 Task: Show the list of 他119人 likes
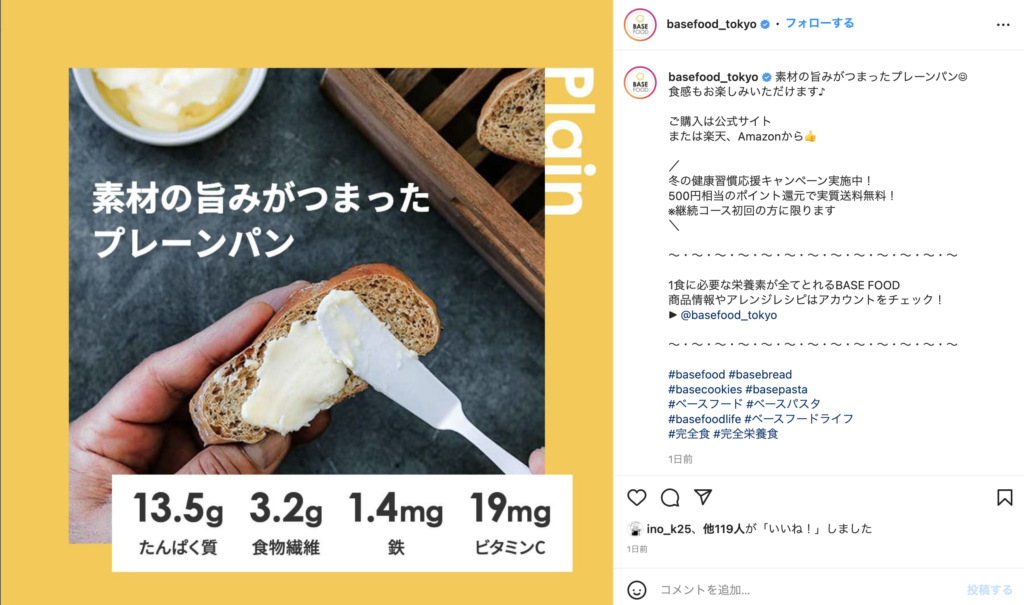[x=724, y=529]
